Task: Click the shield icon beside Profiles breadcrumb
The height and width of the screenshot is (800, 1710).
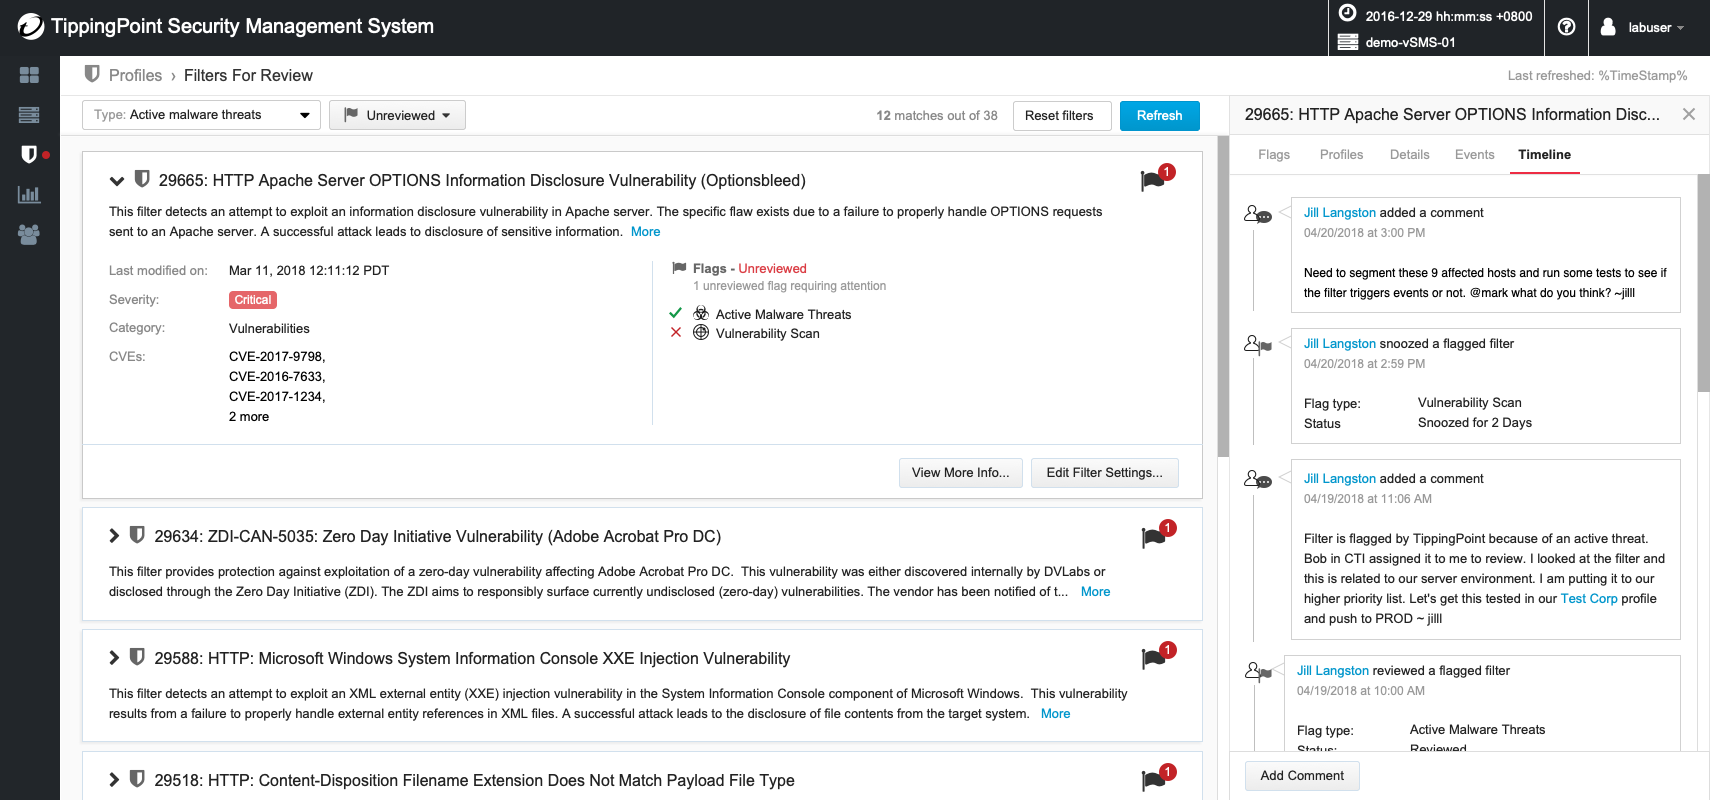Action: click(x=92, y=74)
